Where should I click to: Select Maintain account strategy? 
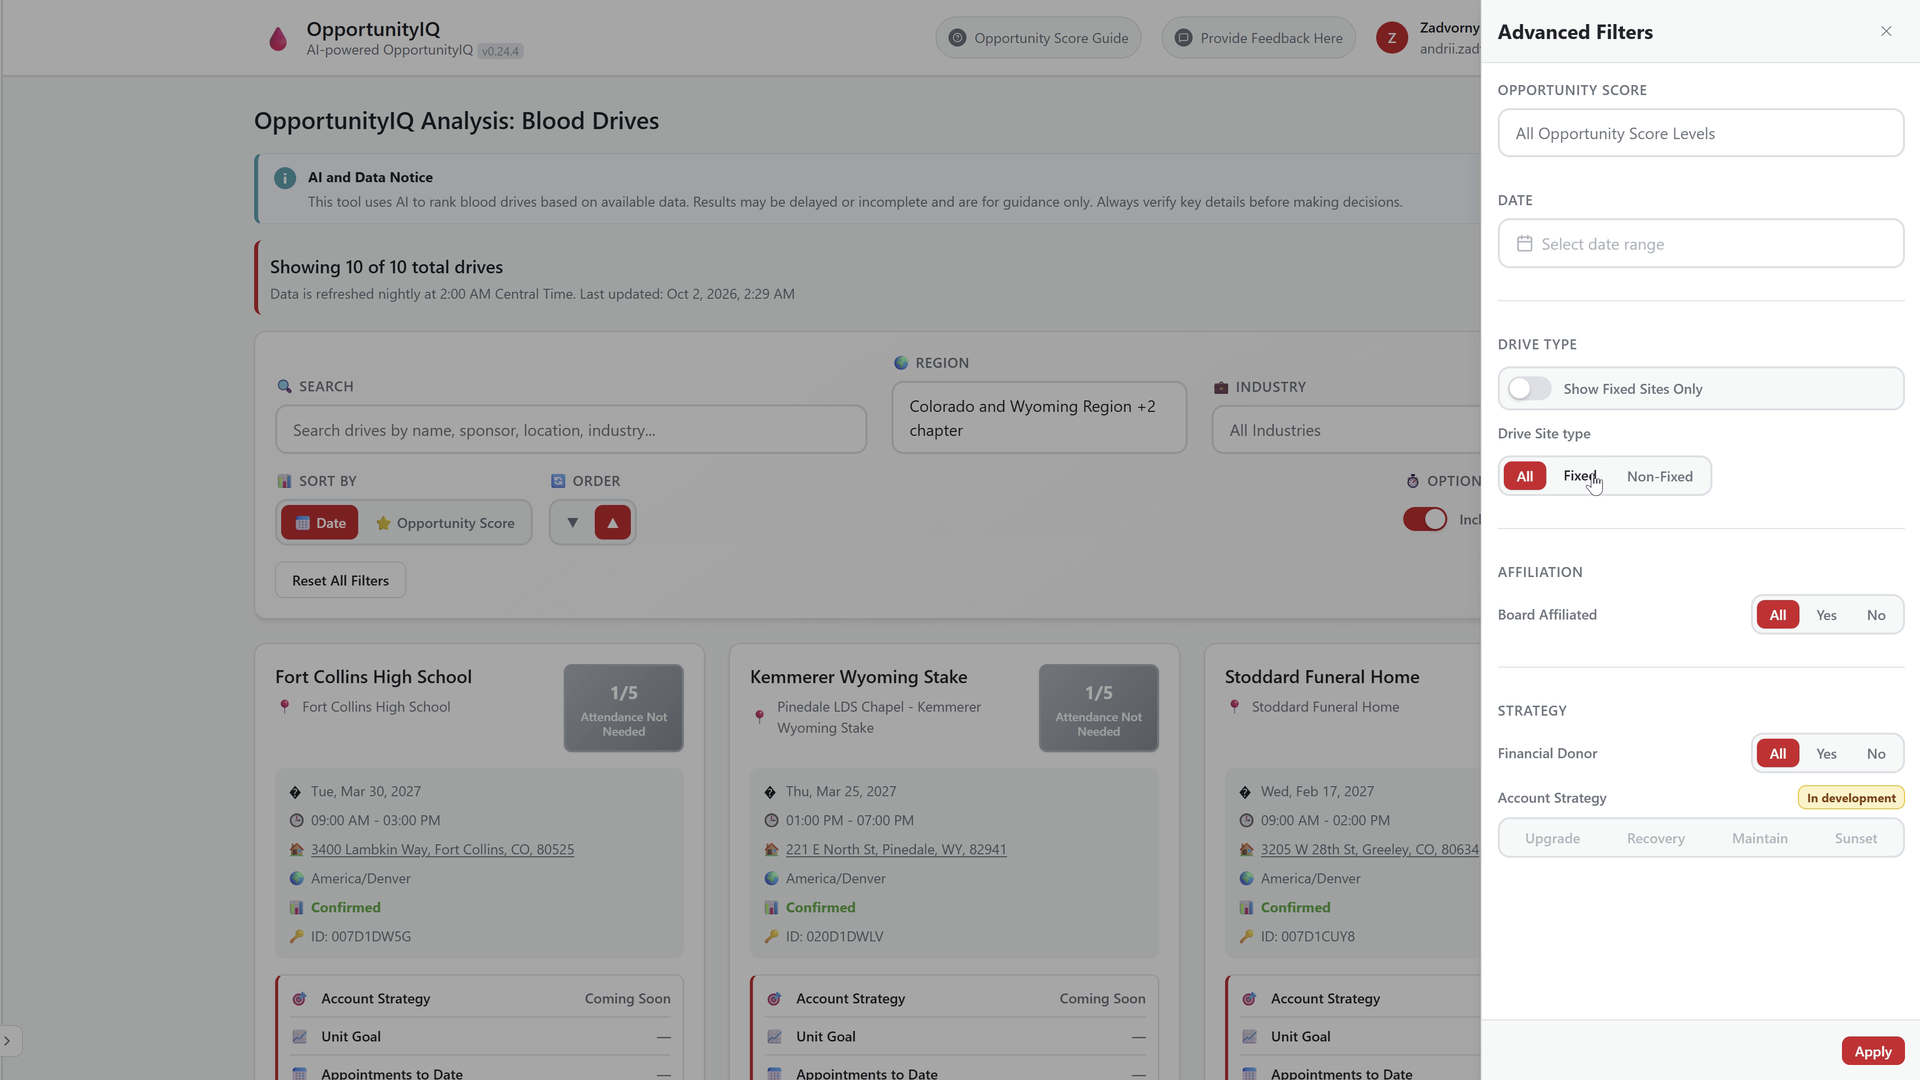(1759, 838)
